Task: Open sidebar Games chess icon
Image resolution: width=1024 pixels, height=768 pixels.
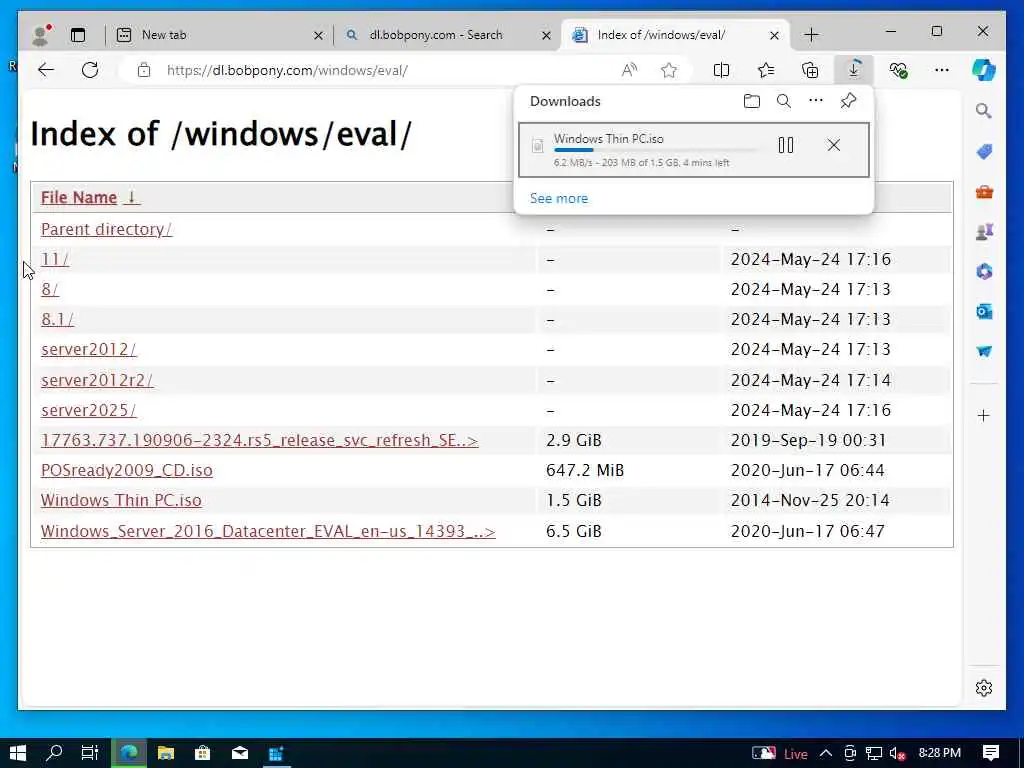Action: coord(984,231)
